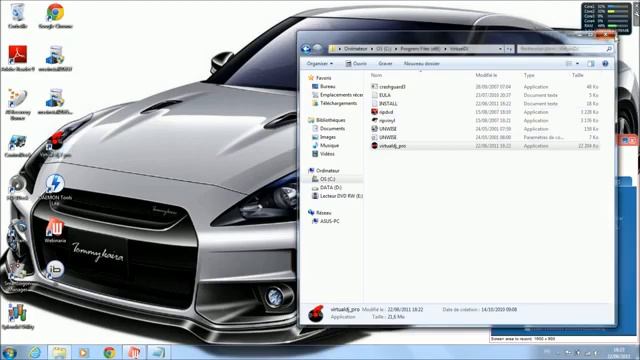640x360 pixels.
Task: Select the DATA (D:) drive
Action: point(331,188)
